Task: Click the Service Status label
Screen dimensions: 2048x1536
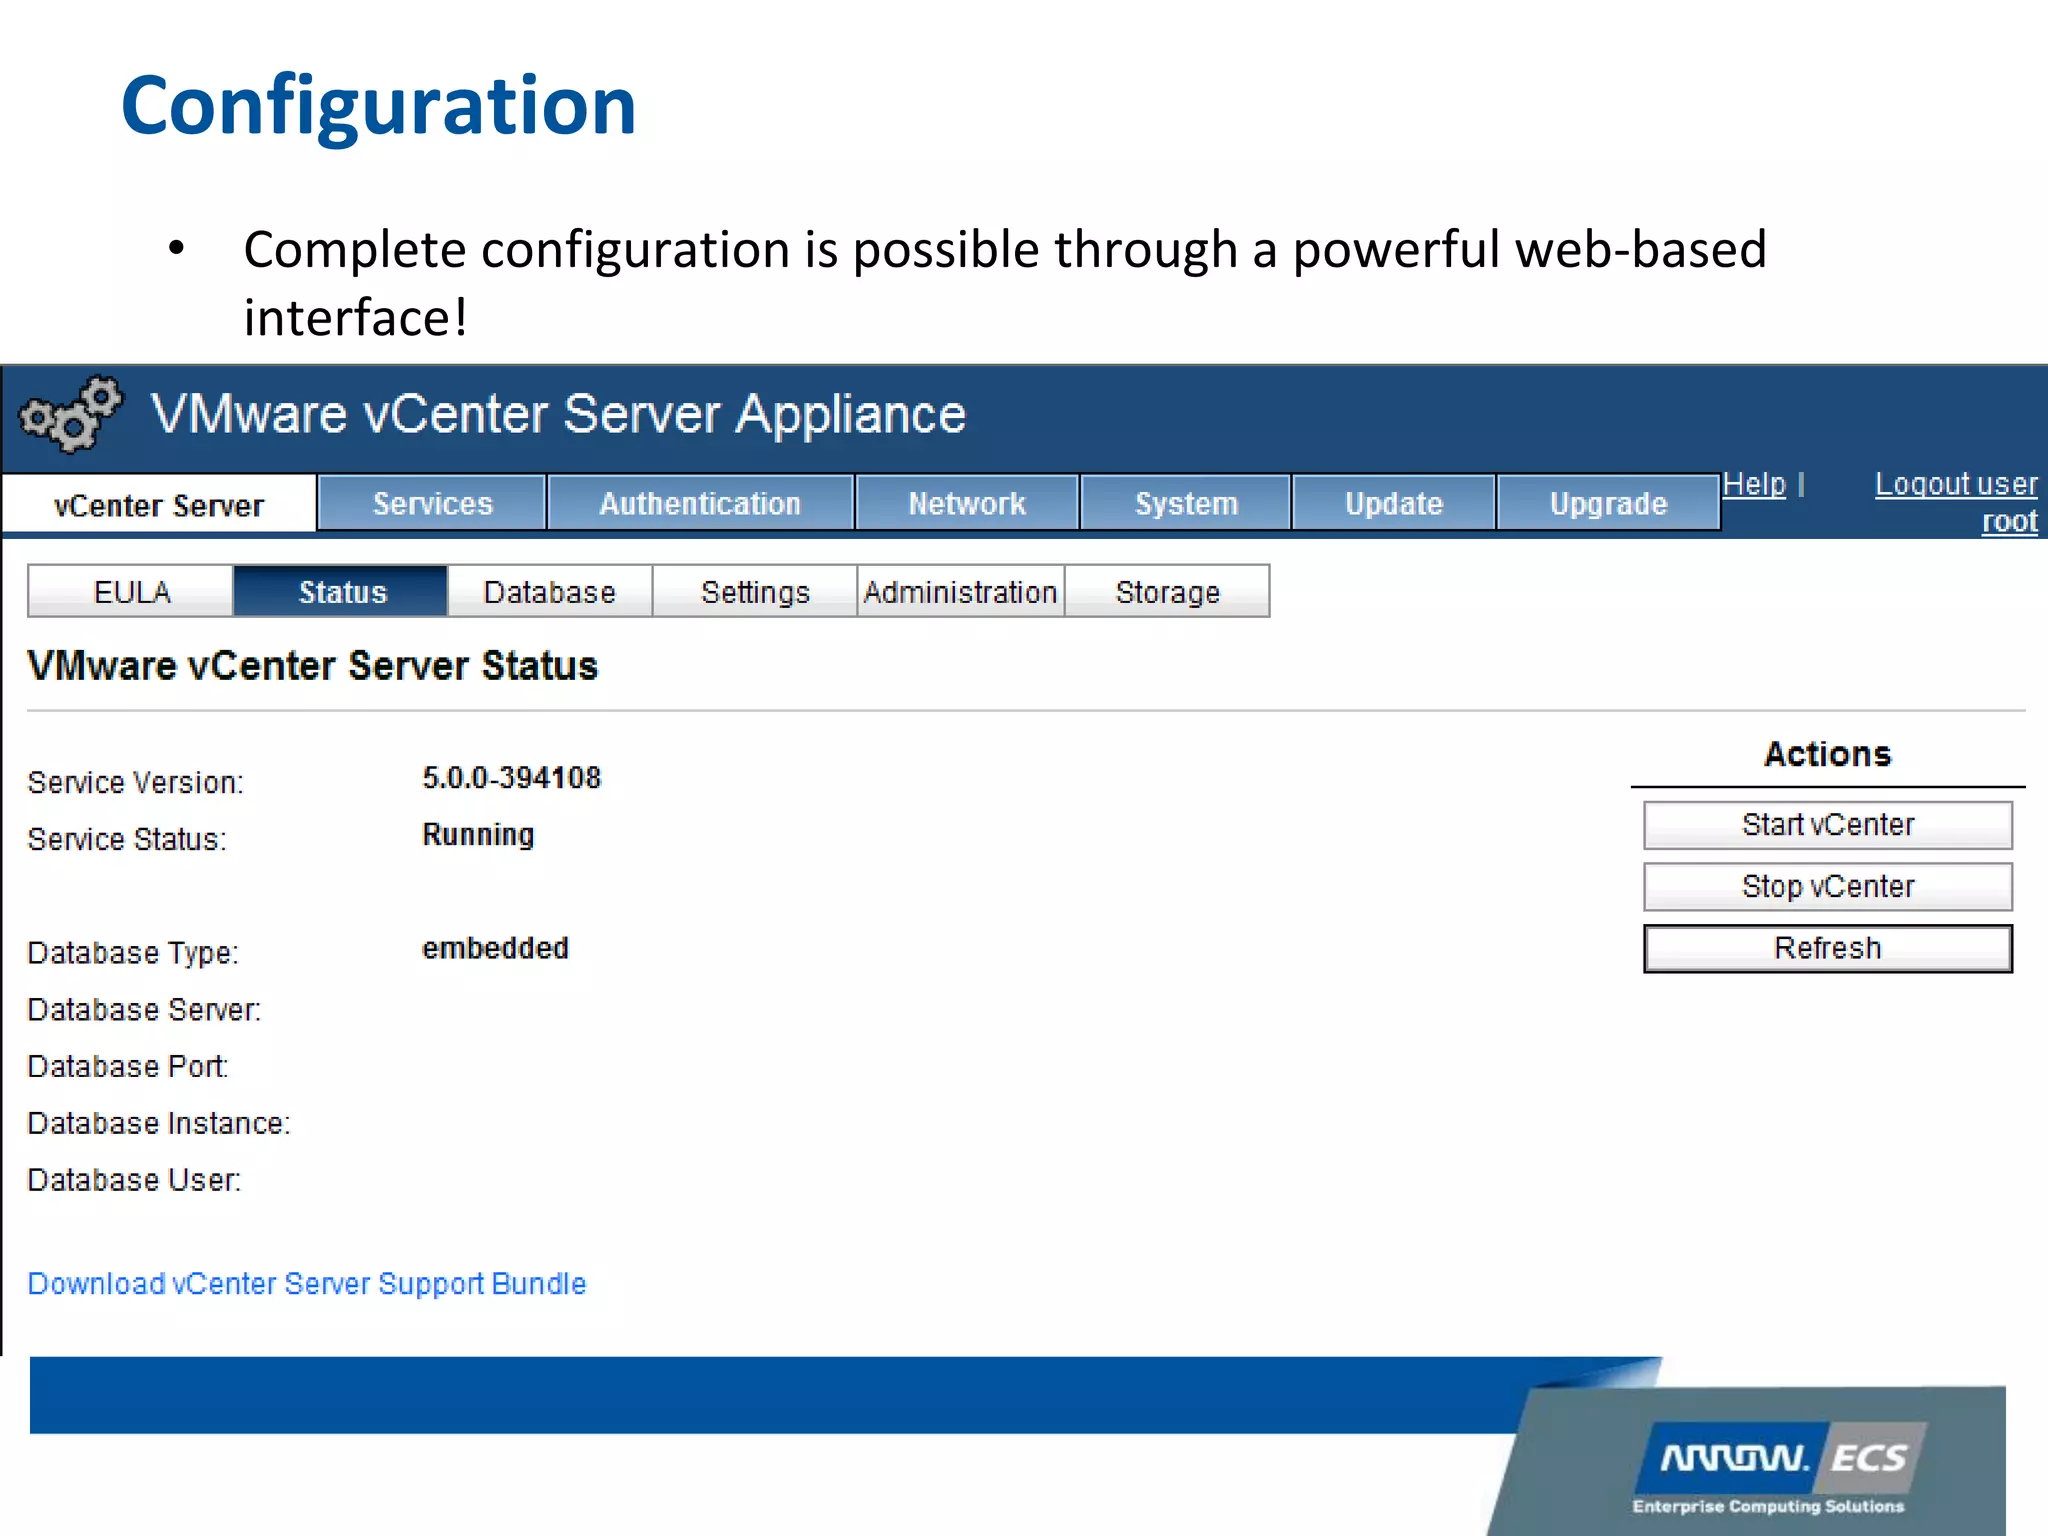Action: click(127, 839)
